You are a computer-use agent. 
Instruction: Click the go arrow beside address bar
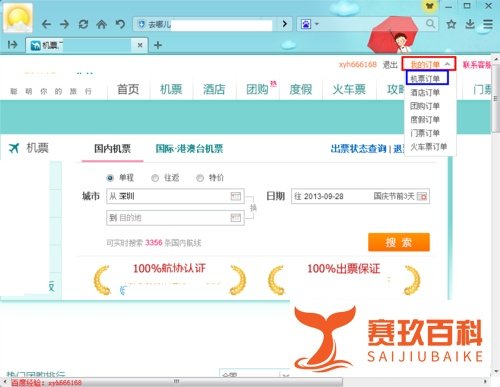point(284,24)
